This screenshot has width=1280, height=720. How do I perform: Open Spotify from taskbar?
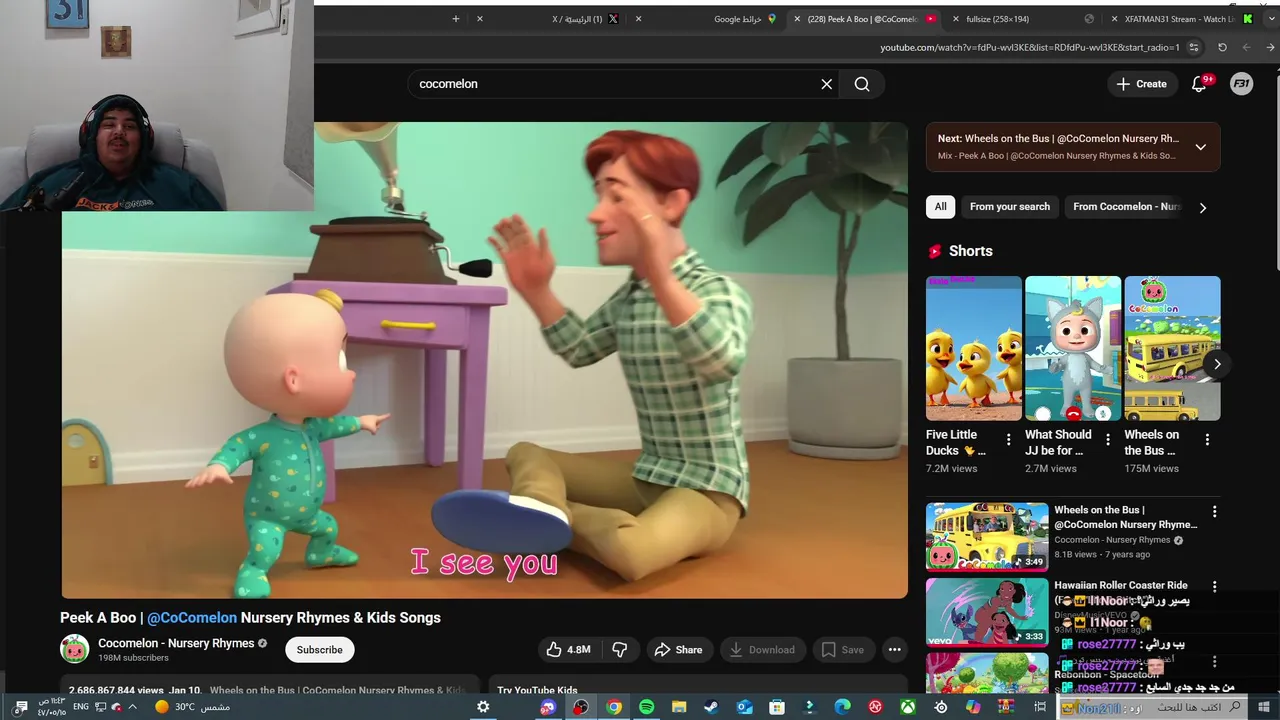coord(646,707)
